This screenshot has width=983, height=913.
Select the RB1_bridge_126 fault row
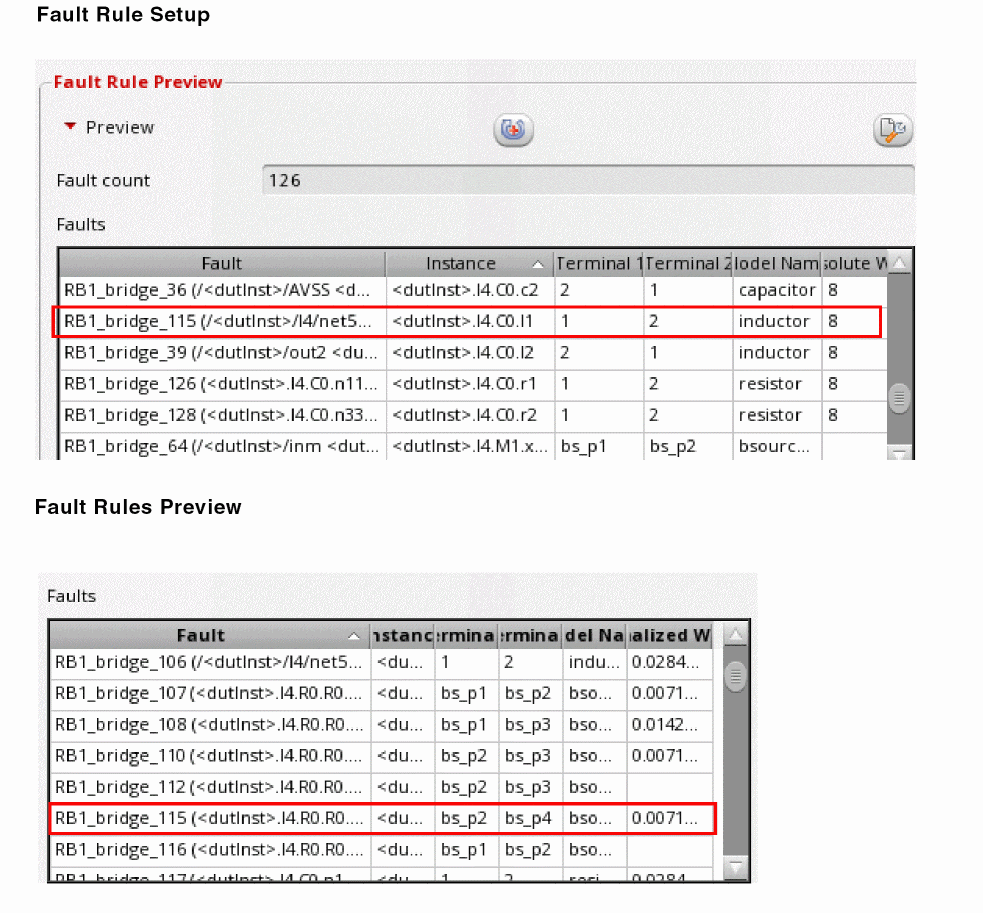[473, 384]
